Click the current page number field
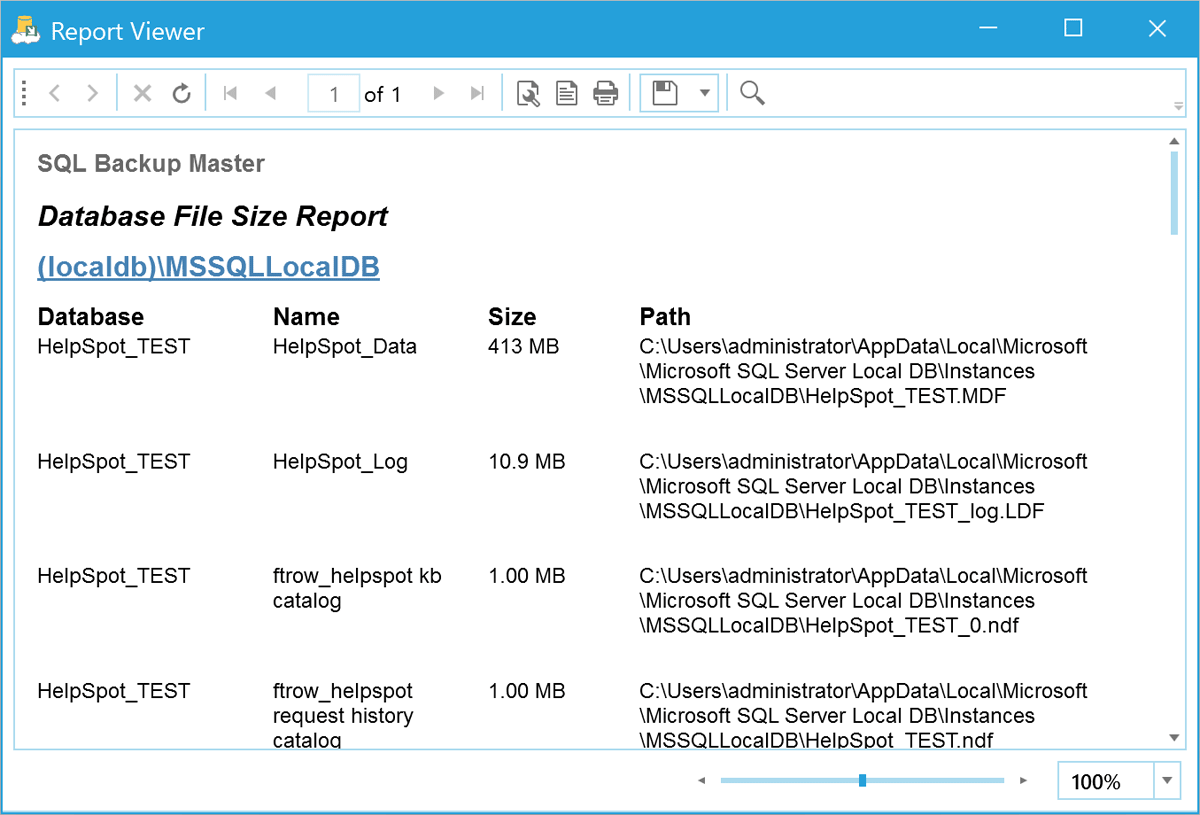The image size is (1200, 815). [334, 94]
